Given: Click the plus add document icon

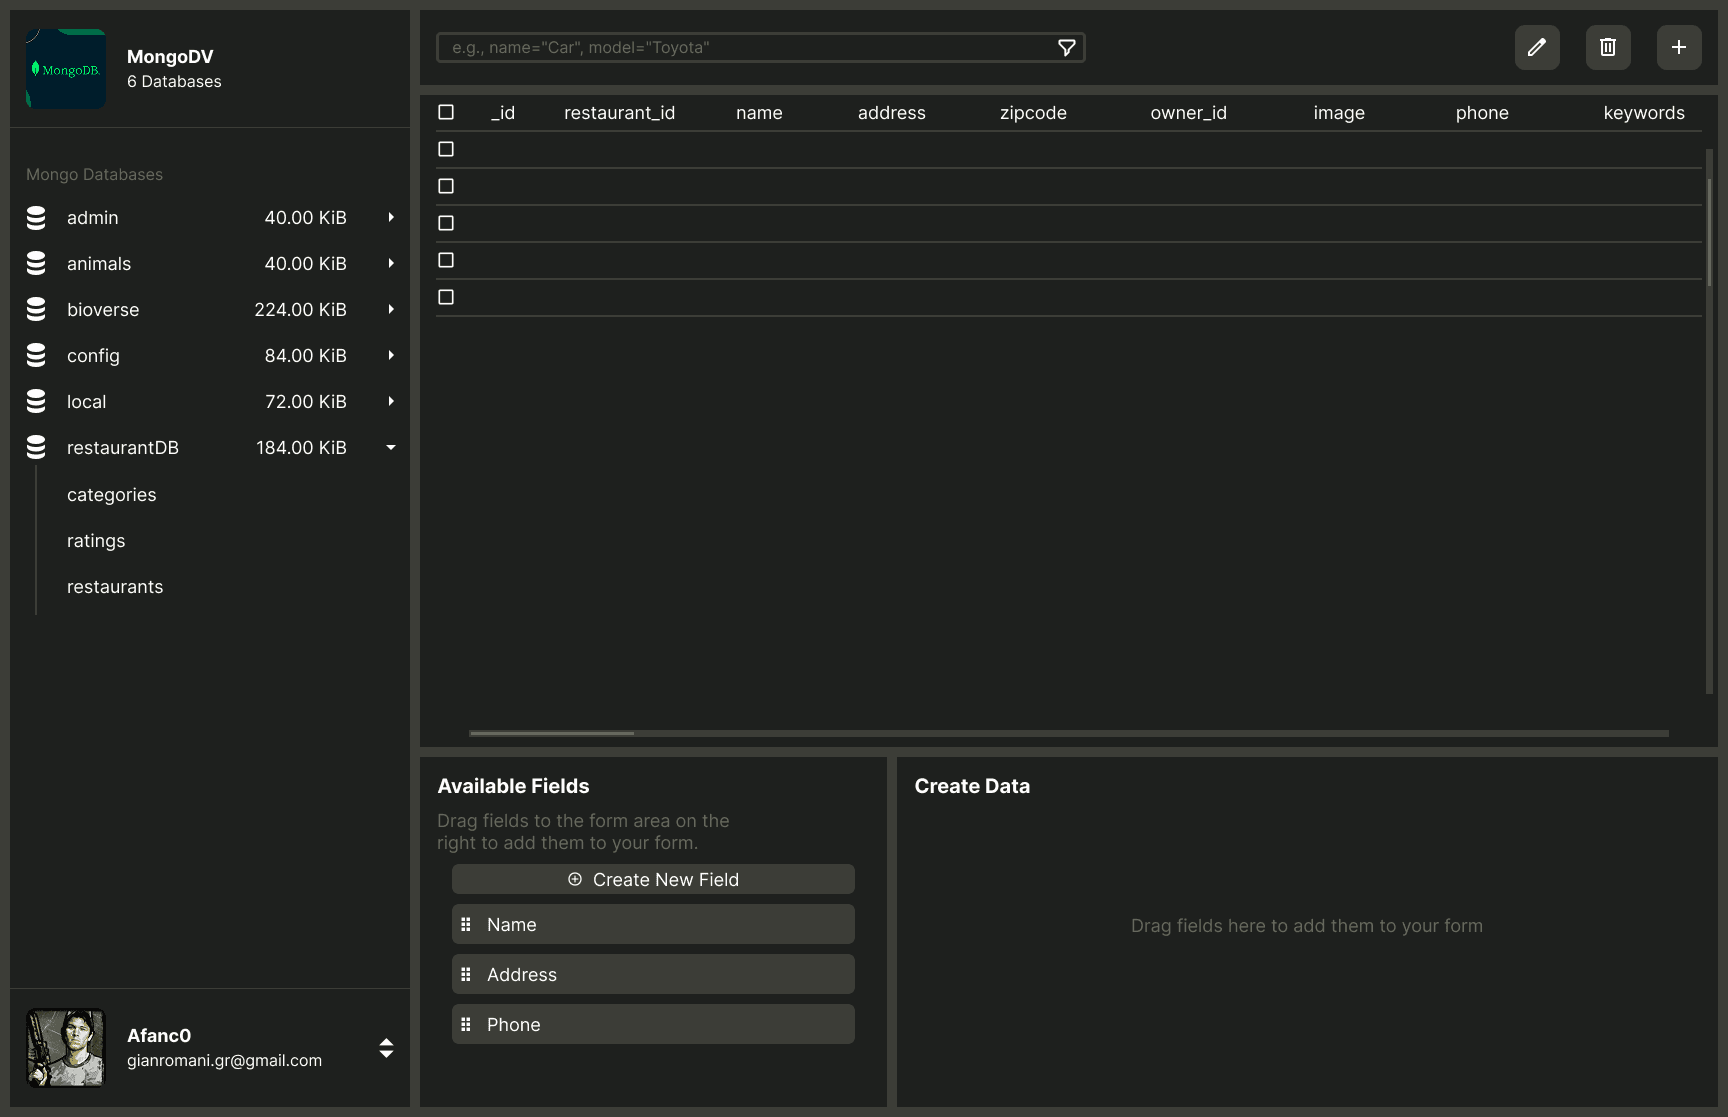Looking at the screenshot, I should 1679,47.
